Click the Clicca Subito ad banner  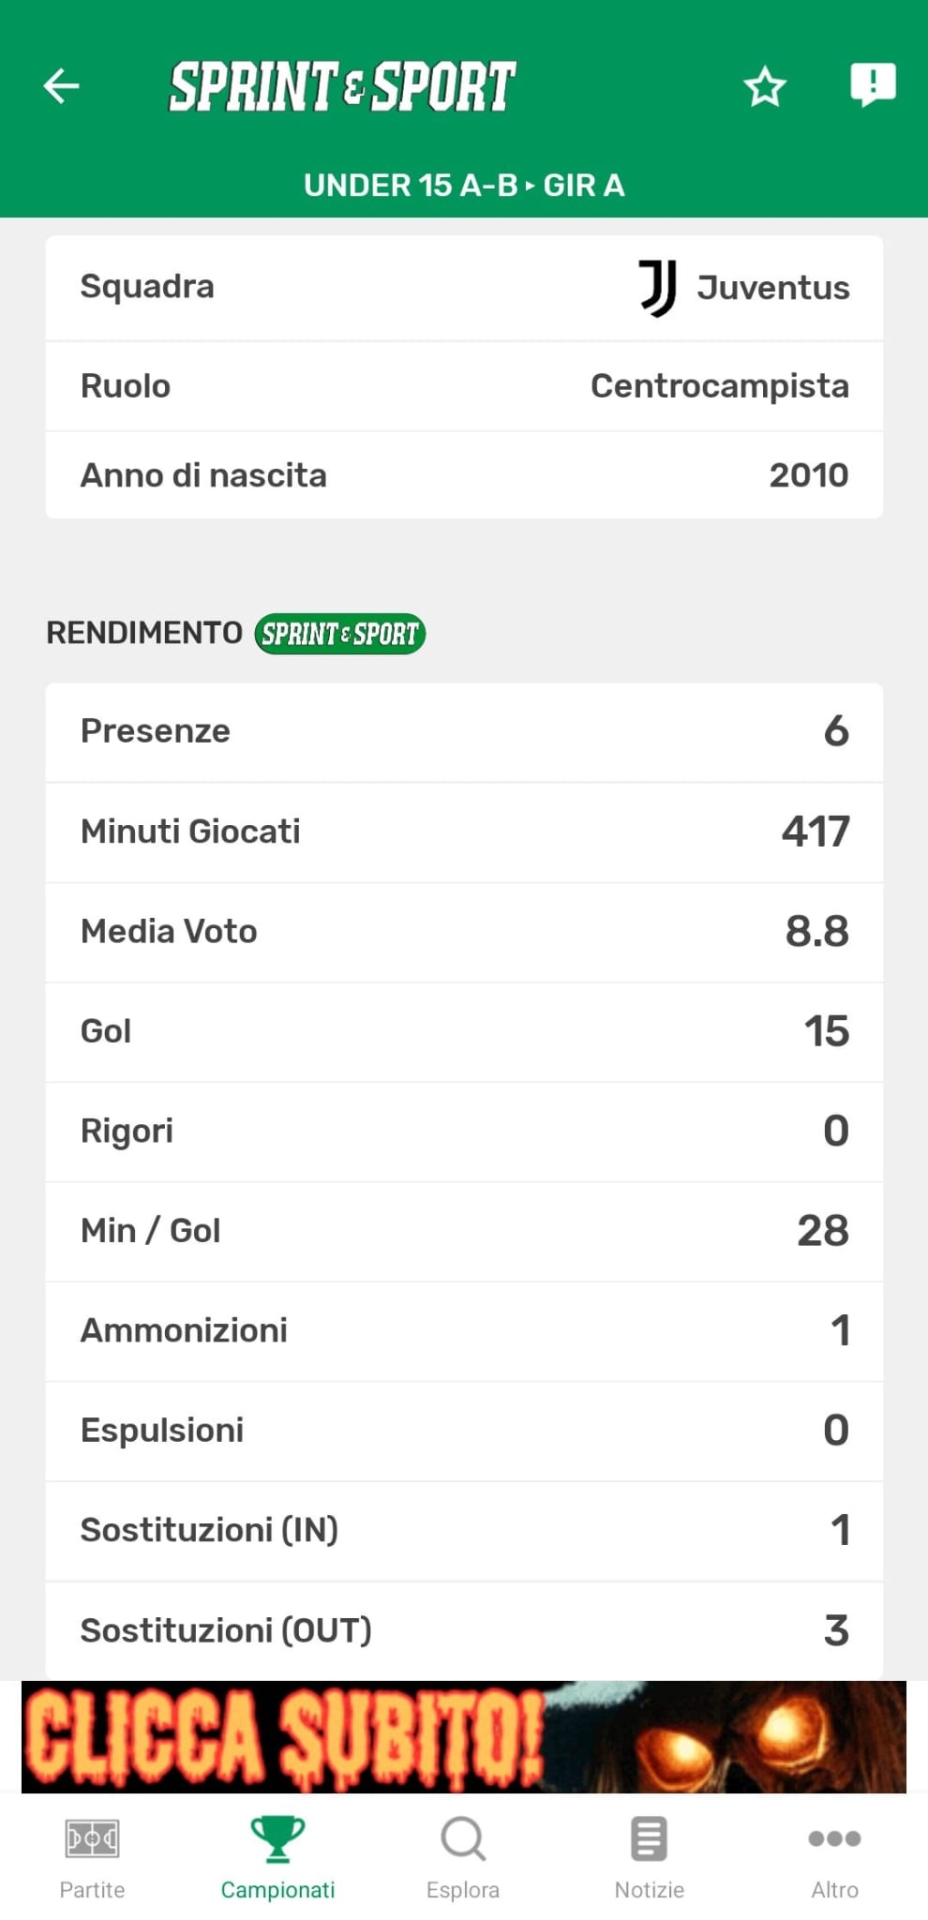tap(464, 1737)
